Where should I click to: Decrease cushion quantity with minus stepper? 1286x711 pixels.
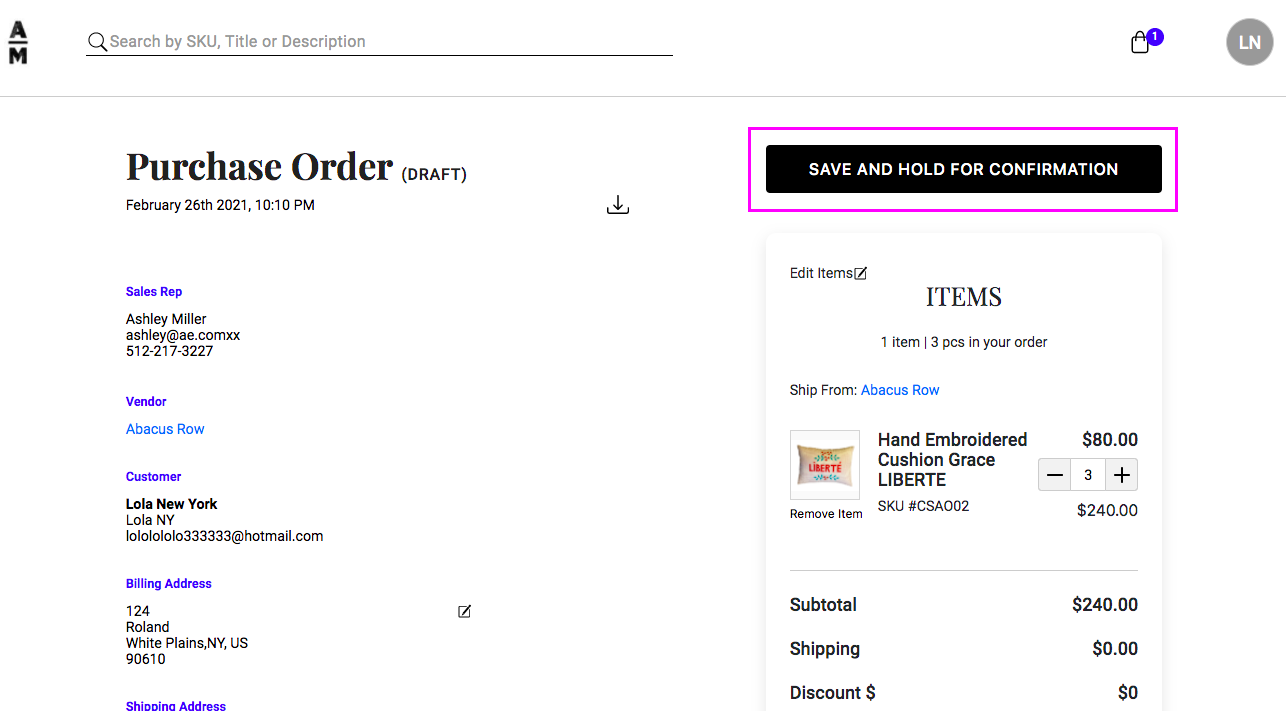(1054, 475)
